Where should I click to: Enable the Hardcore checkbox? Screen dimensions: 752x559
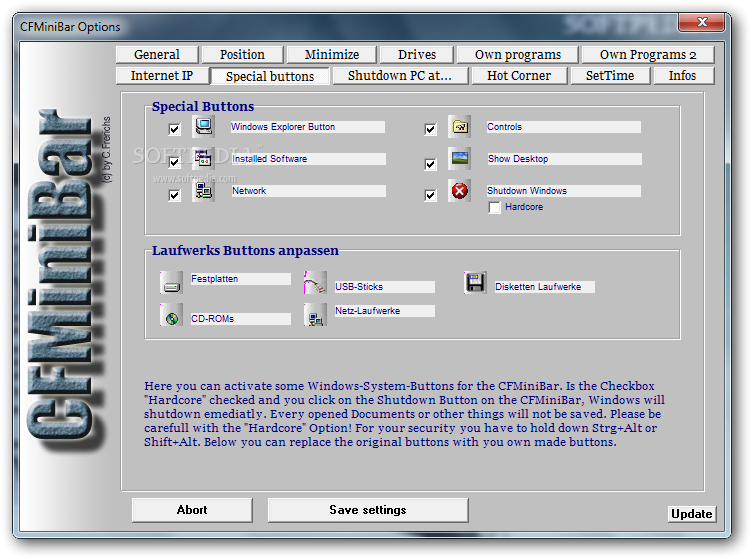pyautogui.click(x=494, y=208)
